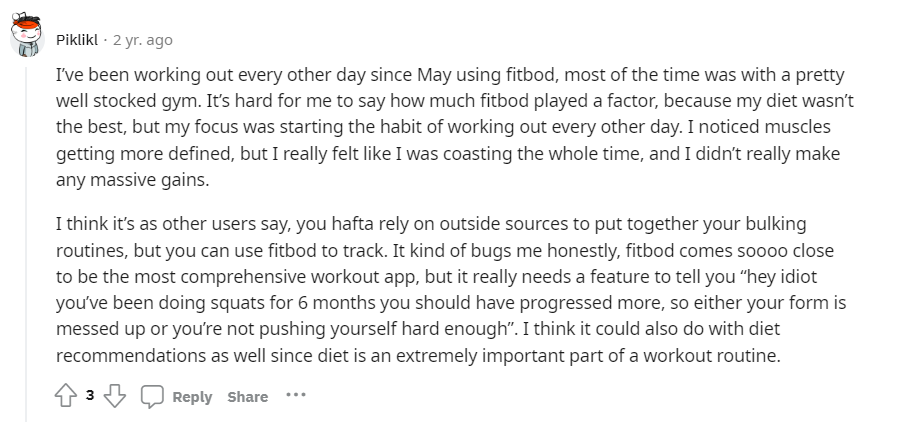Click the Reply text label
Image resolution: width=917 pixels, height=431 pixels.
pyautogui.click(x=192, y=396)
